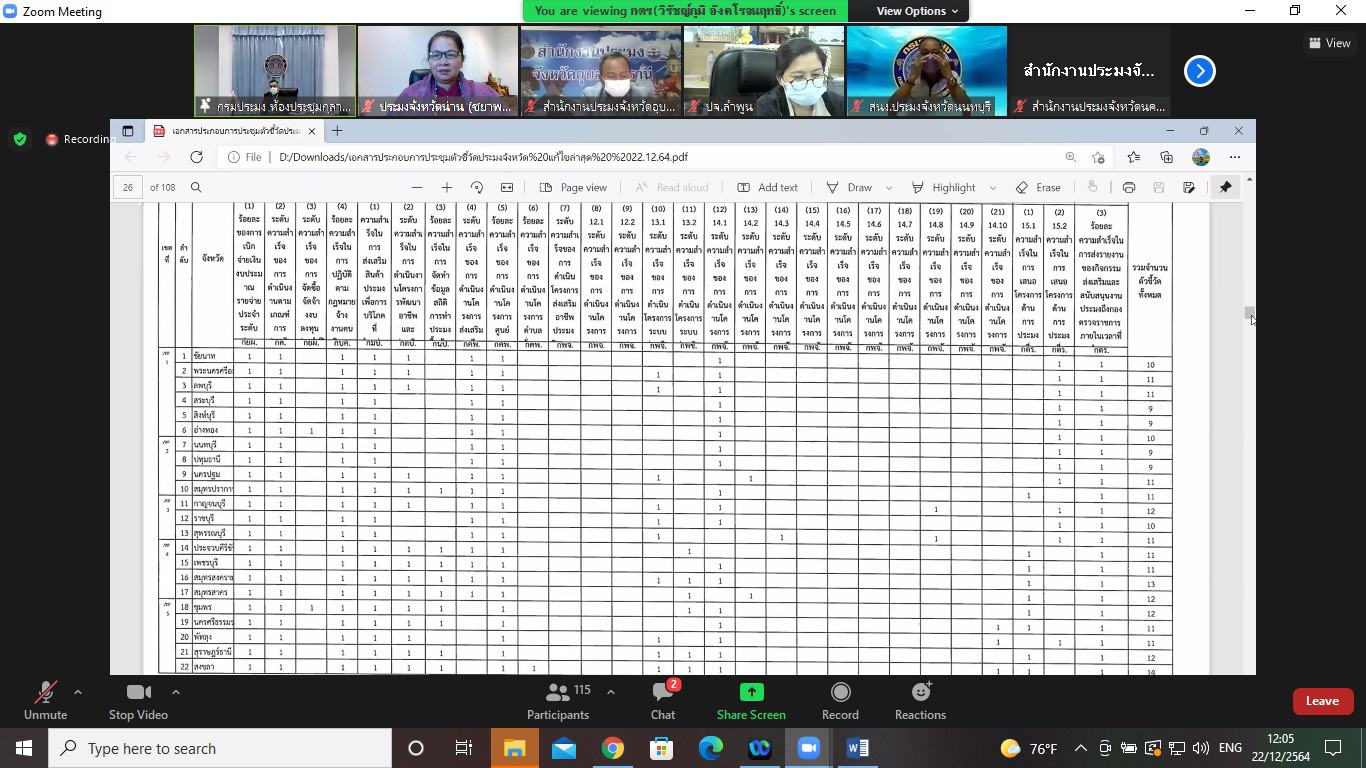The height and width of the screenshot is (768, 1366).
Task: Show next participants with the blue arrow
Action: (1199, 71)
